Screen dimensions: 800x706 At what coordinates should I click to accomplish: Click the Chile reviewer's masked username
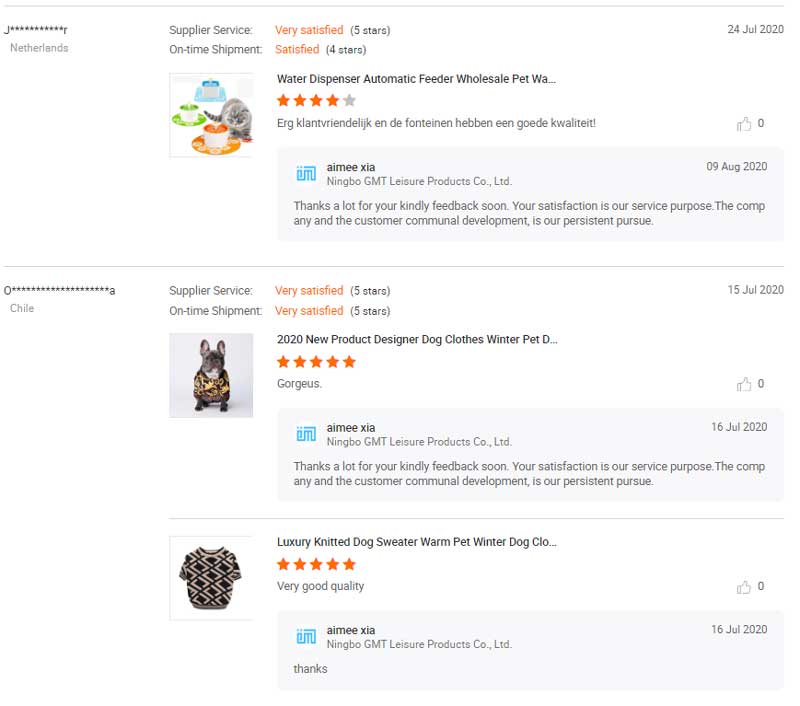pyautogui.click(x=60, y=290)
